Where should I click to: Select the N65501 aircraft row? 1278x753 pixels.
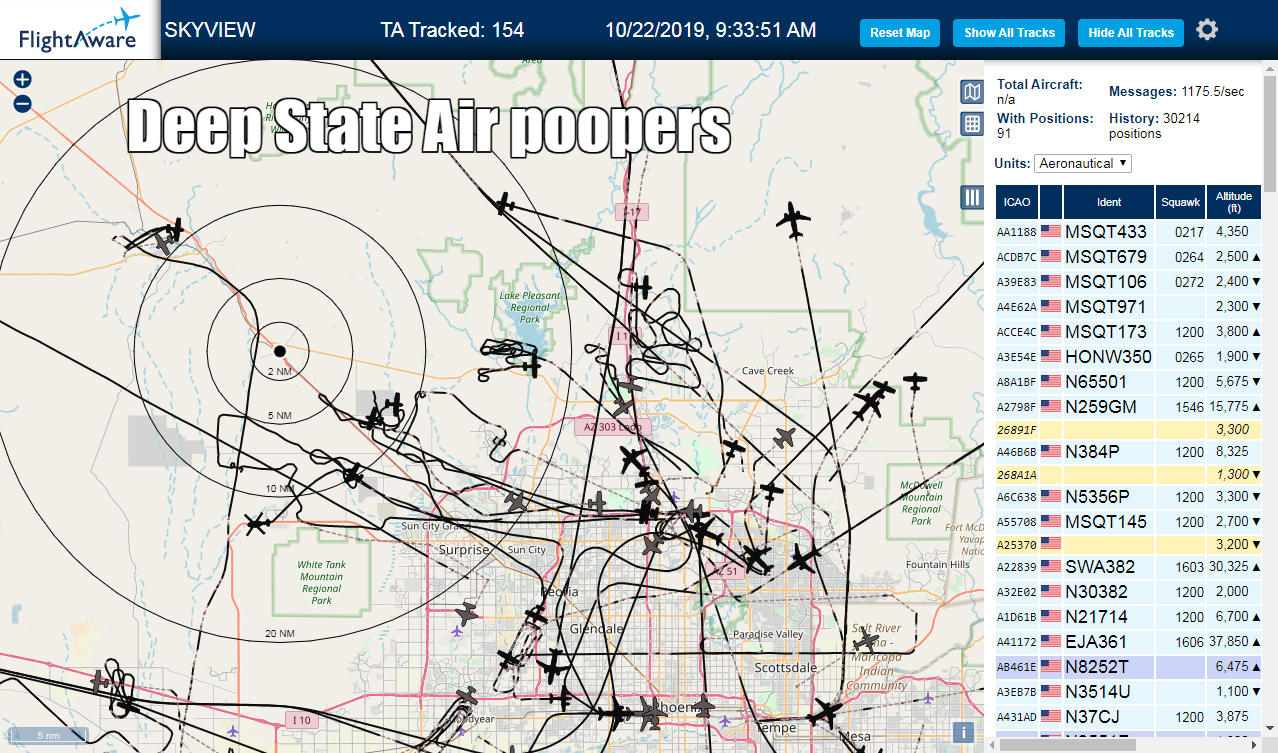[x=1128, y=381]
